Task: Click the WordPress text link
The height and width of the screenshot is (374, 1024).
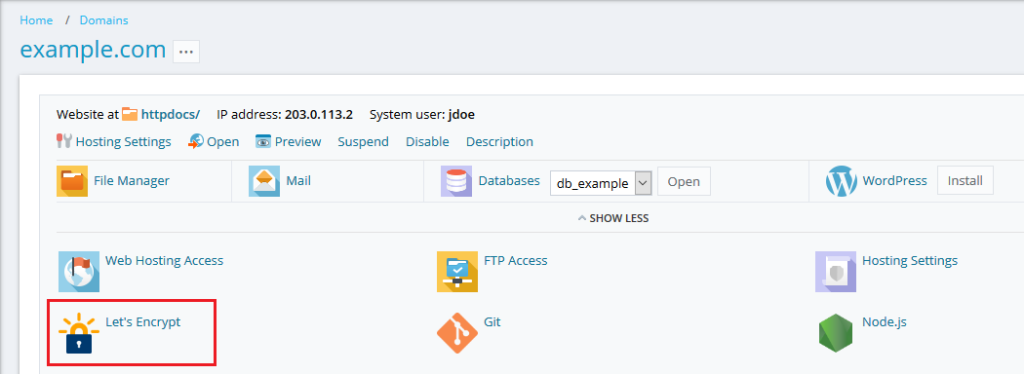Action: click(895, 181)
